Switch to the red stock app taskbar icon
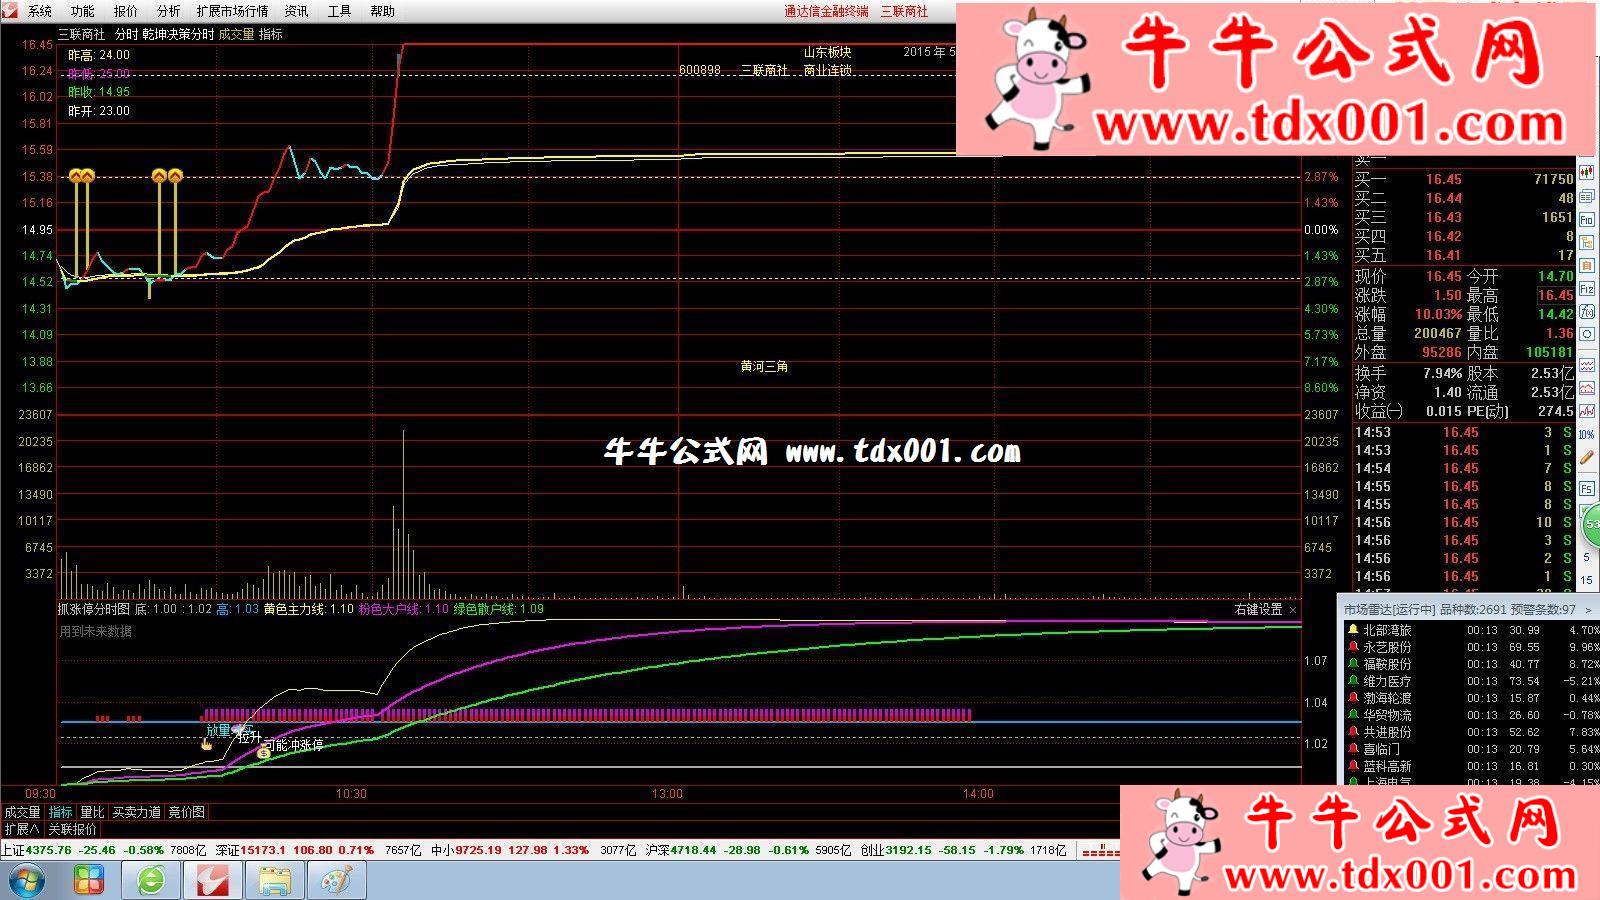Viewport: 1600px width, 900px height. click(x=213, y=880)
